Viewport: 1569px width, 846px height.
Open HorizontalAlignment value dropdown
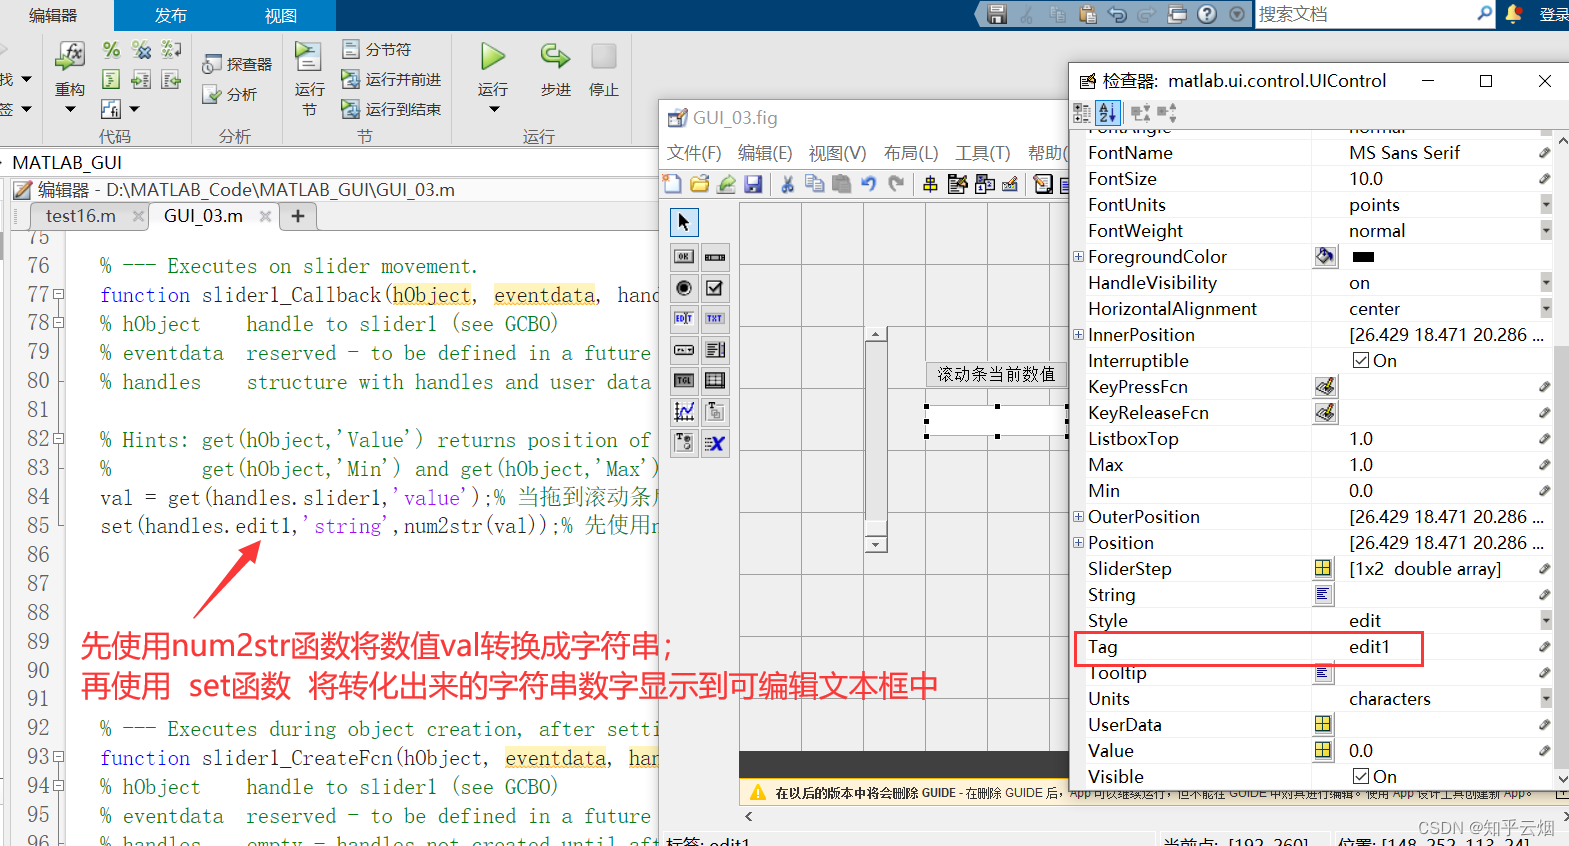(x=1546, y=308)
